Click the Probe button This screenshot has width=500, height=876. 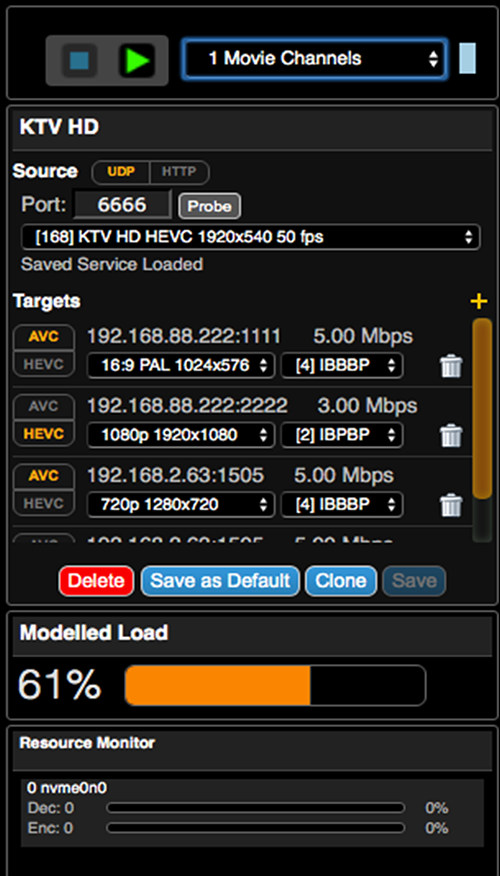209,206
